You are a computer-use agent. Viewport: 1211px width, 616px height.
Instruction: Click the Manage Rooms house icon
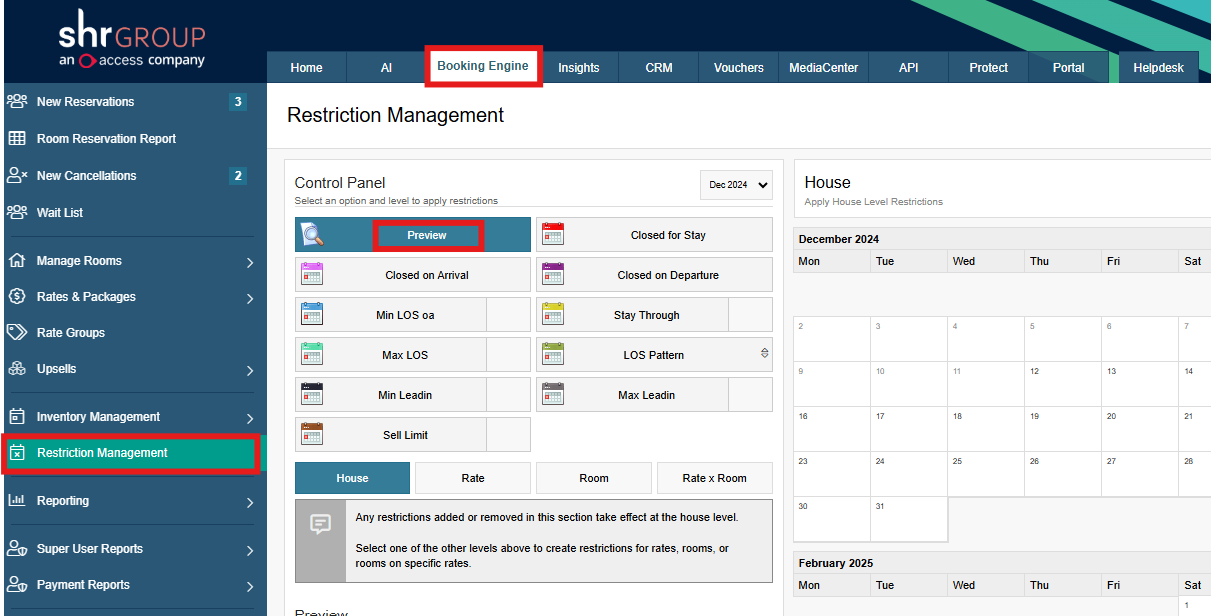(x=17, y=260)
